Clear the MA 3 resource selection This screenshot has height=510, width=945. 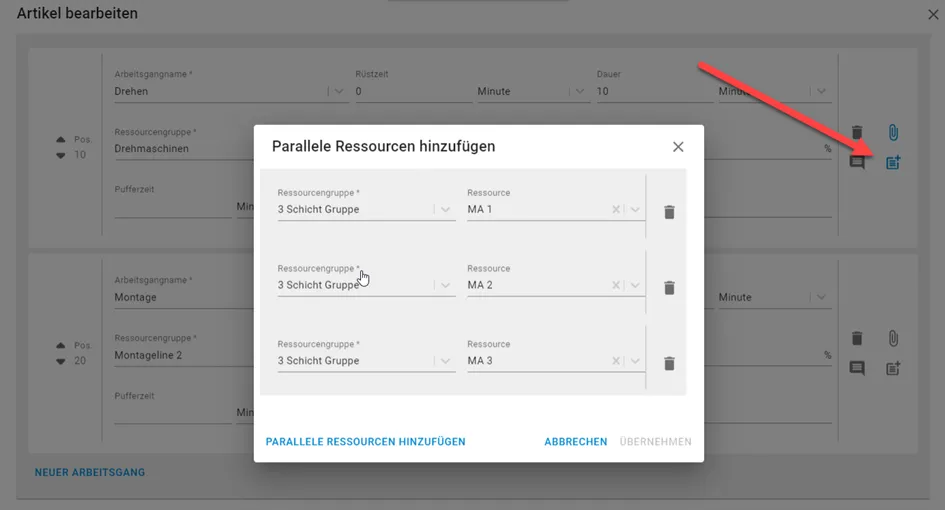pyautogui.click(x=615, y=360)
